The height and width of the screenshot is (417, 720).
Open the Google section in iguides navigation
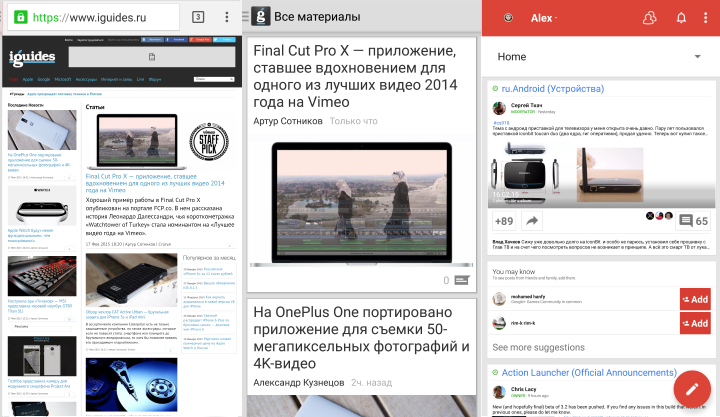(44, 79)
